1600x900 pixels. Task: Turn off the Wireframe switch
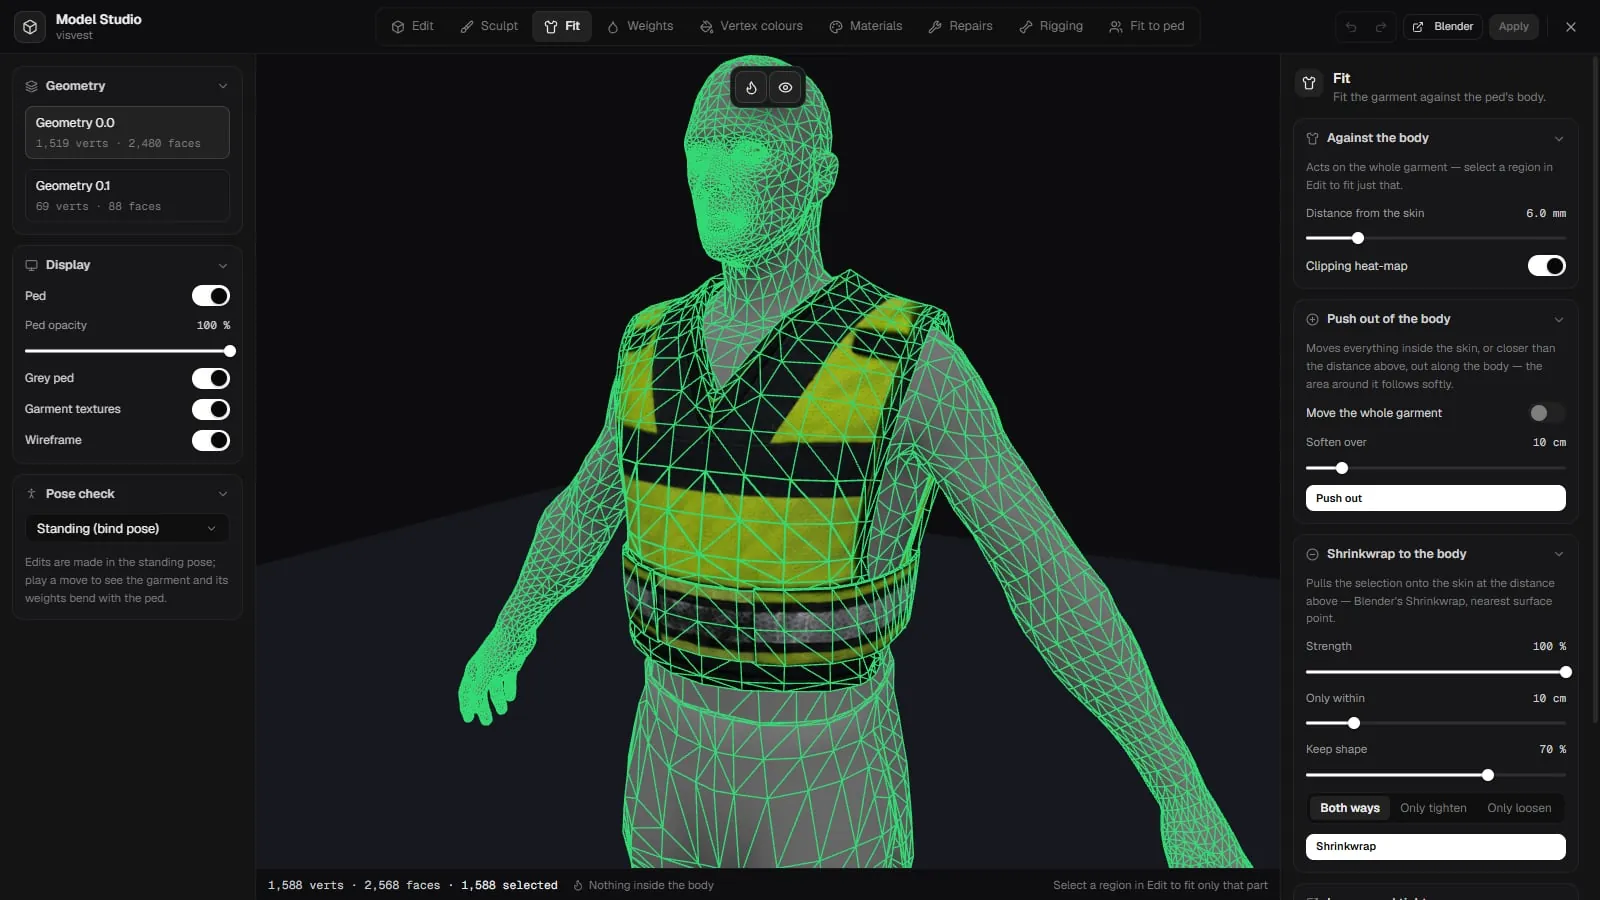(x=211, y=440)
